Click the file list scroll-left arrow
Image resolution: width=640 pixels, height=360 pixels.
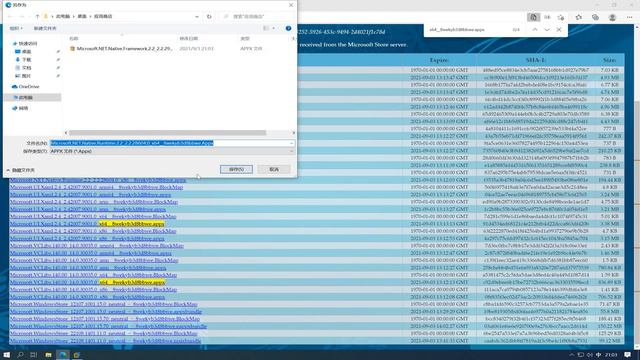point(66,133)
